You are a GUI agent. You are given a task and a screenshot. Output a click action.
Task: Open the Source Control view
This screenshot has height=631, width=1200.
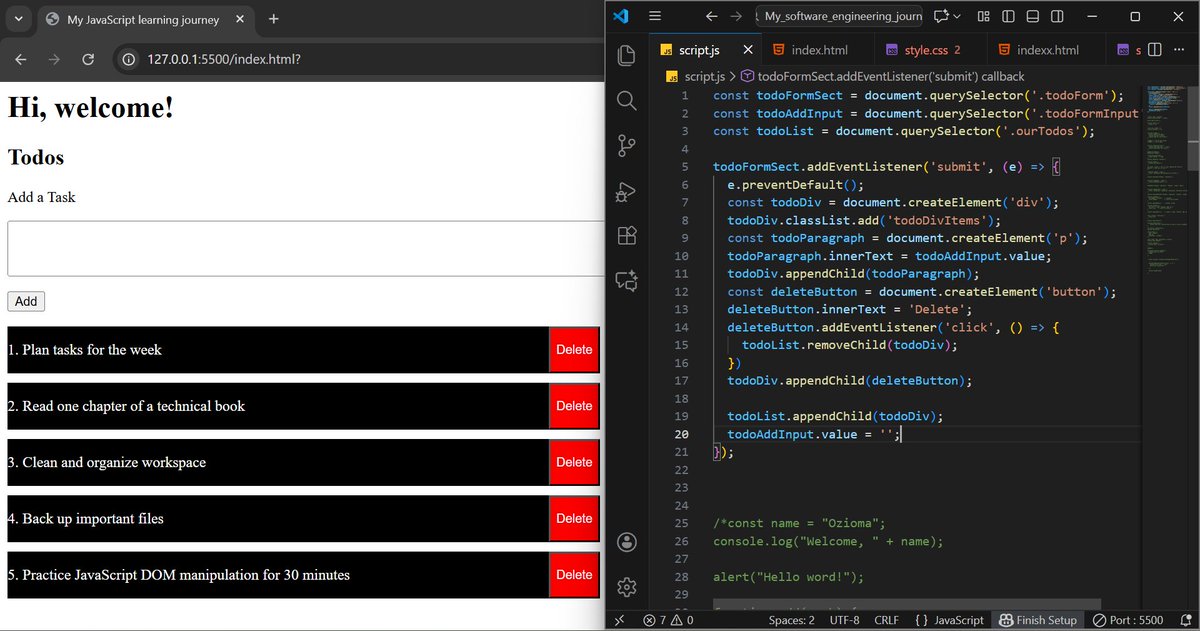click(627, 146)
